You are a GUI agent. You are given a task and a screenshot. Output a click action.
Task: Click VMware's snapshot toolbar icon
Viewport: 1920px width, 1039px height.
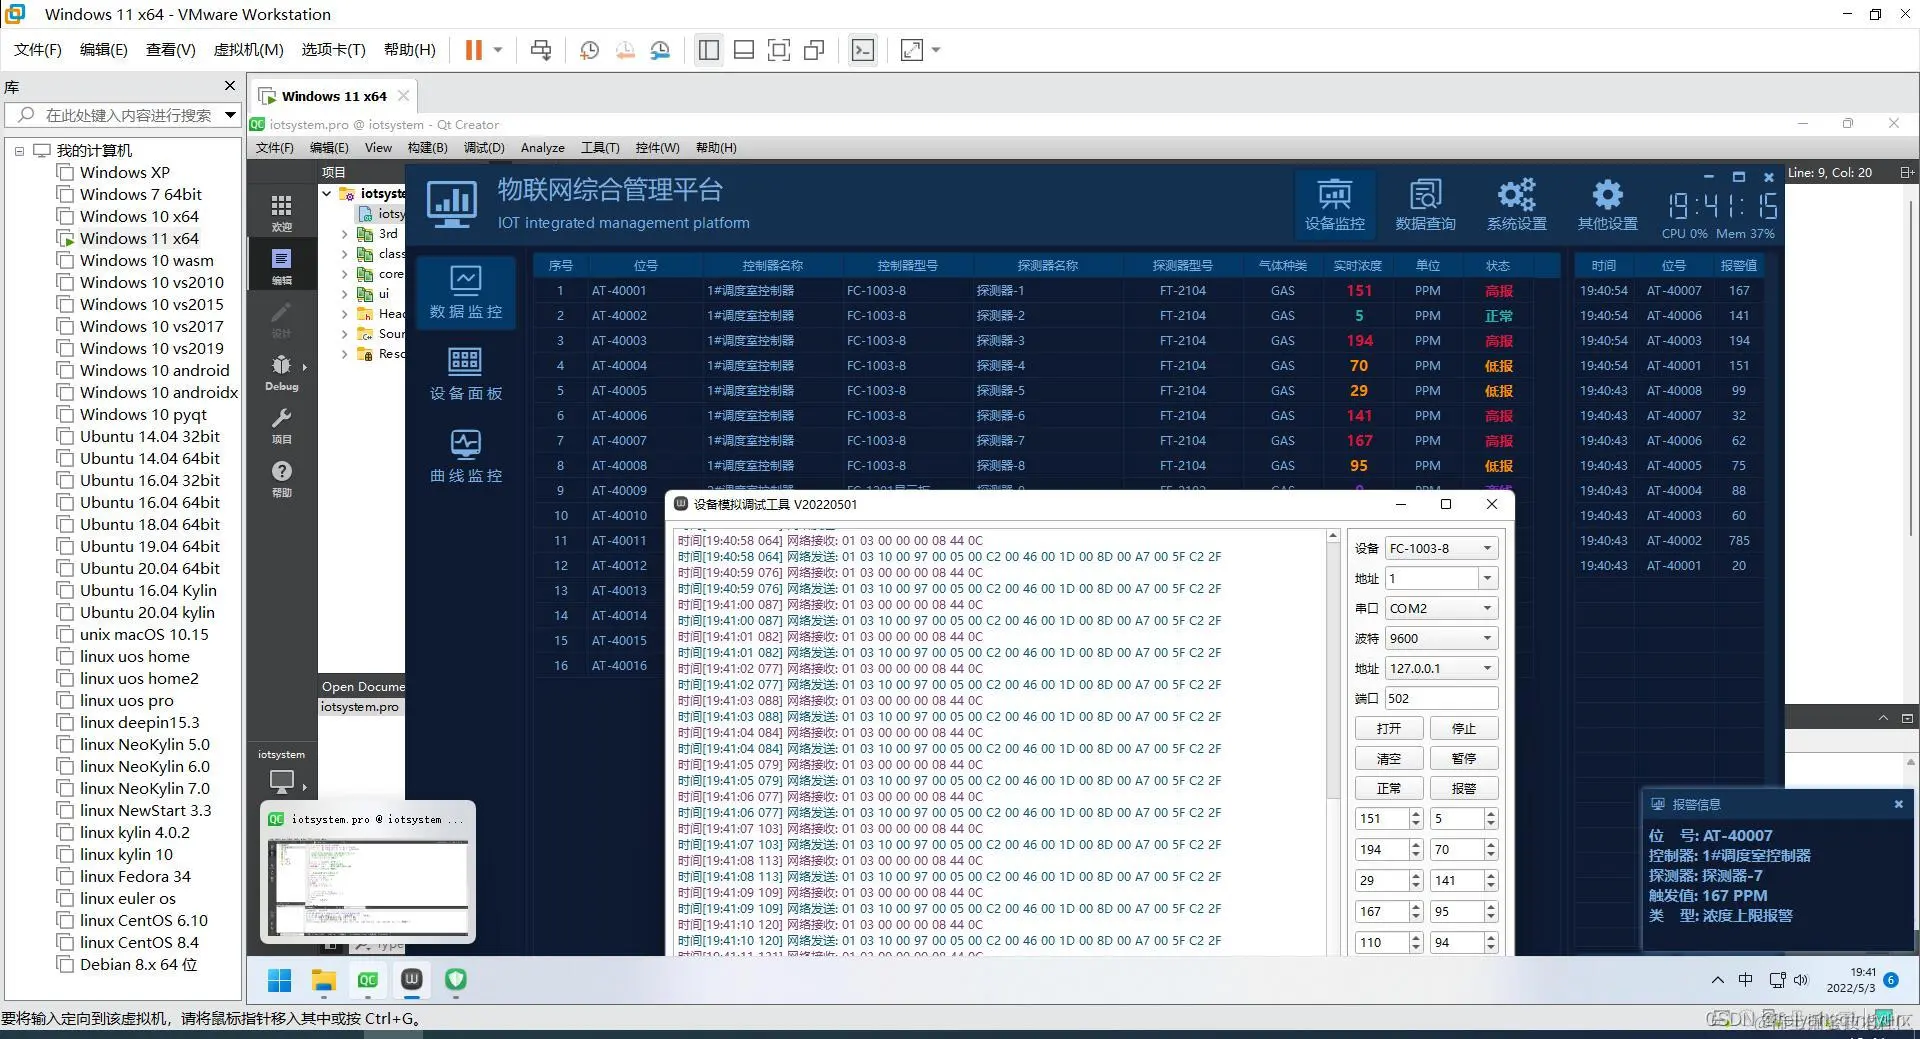pos(589,49)
